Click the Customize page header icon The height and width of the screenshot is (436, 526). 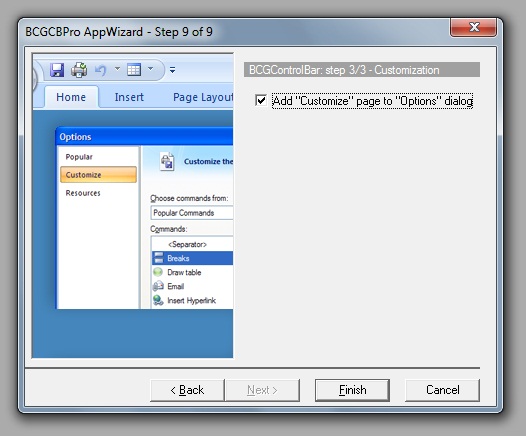click(167, 162)
